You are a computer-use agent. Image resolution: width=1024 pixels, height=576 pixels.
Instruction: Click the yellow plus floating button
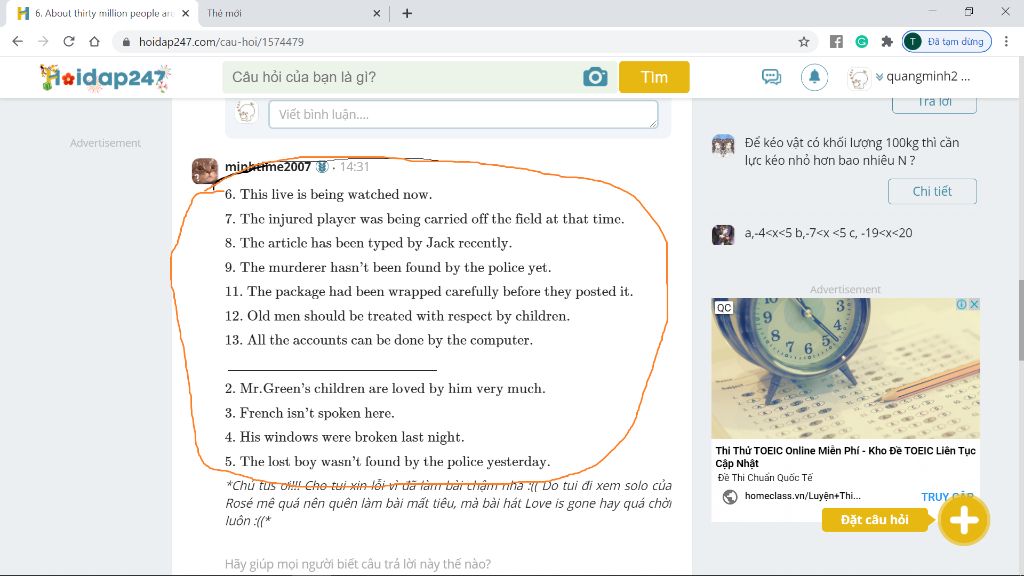click(x=964, y=520)
